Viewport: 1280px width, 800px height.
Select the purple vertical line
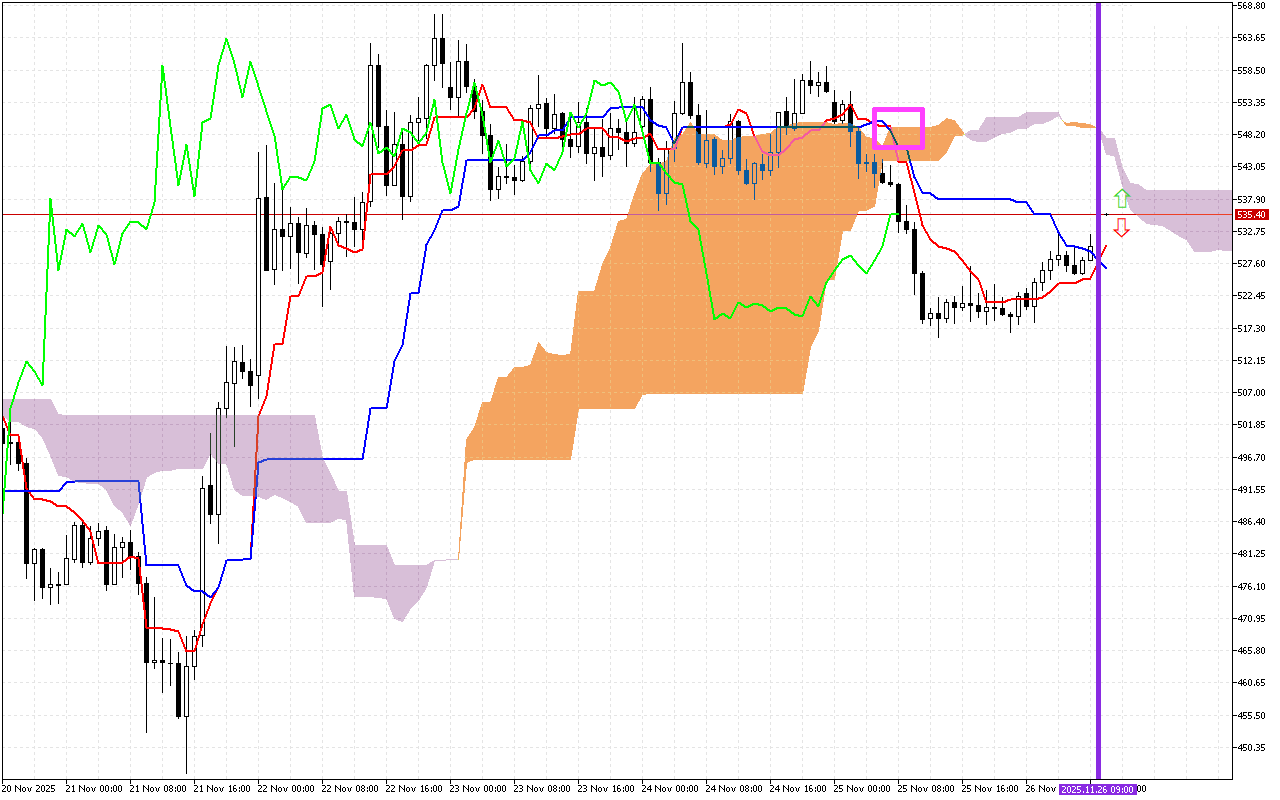[x=1099, y=400]
